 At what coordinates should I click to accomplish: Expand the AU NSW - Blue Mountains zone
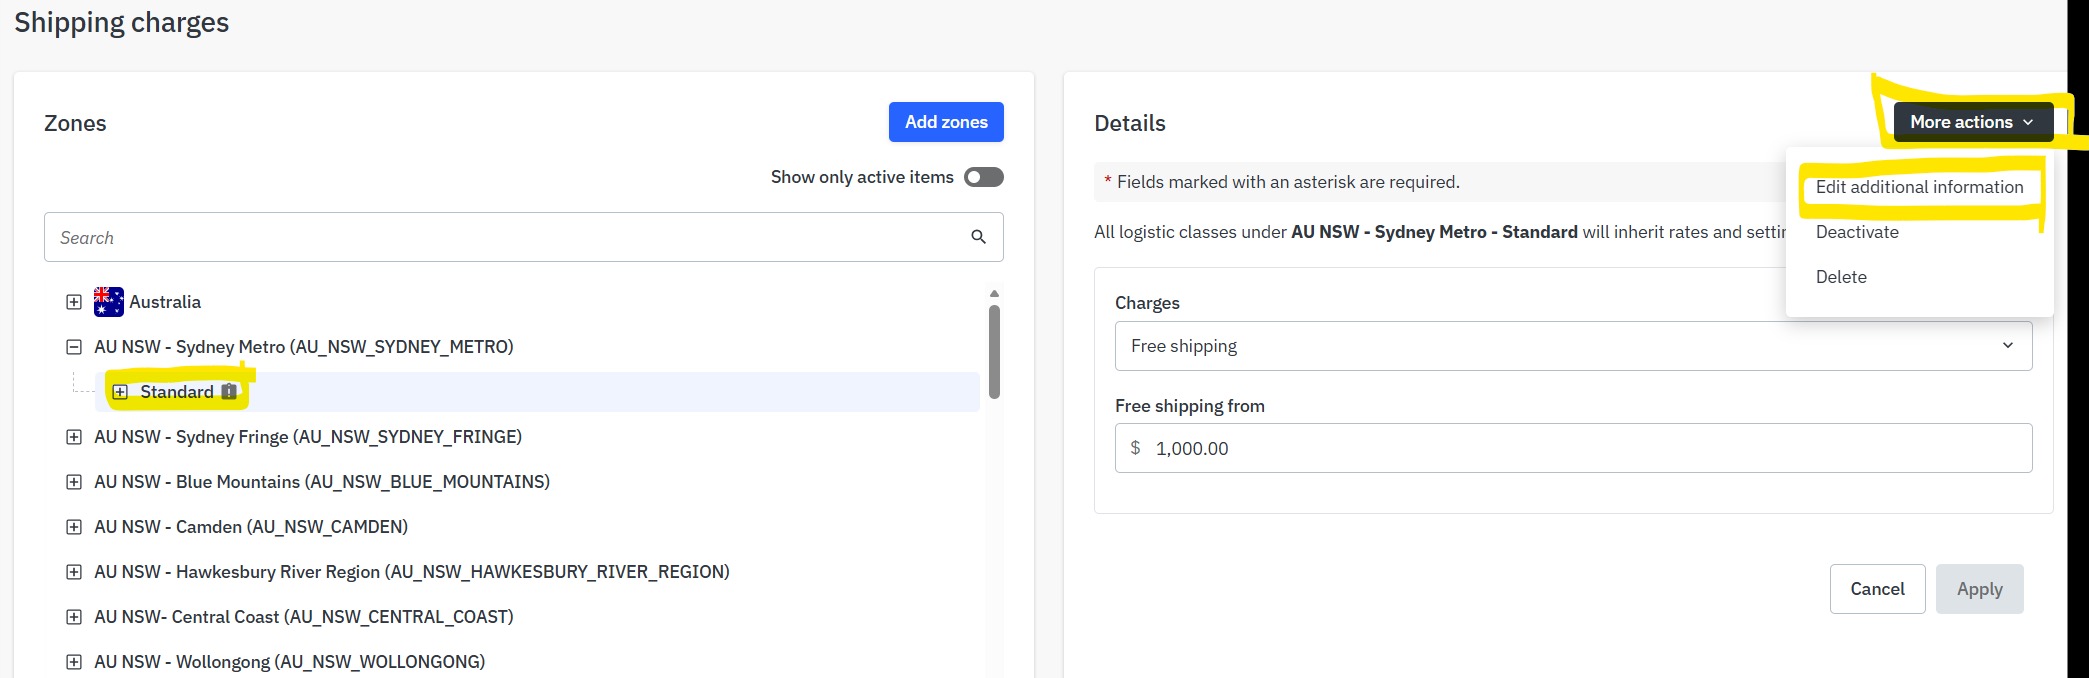point(74,482)
